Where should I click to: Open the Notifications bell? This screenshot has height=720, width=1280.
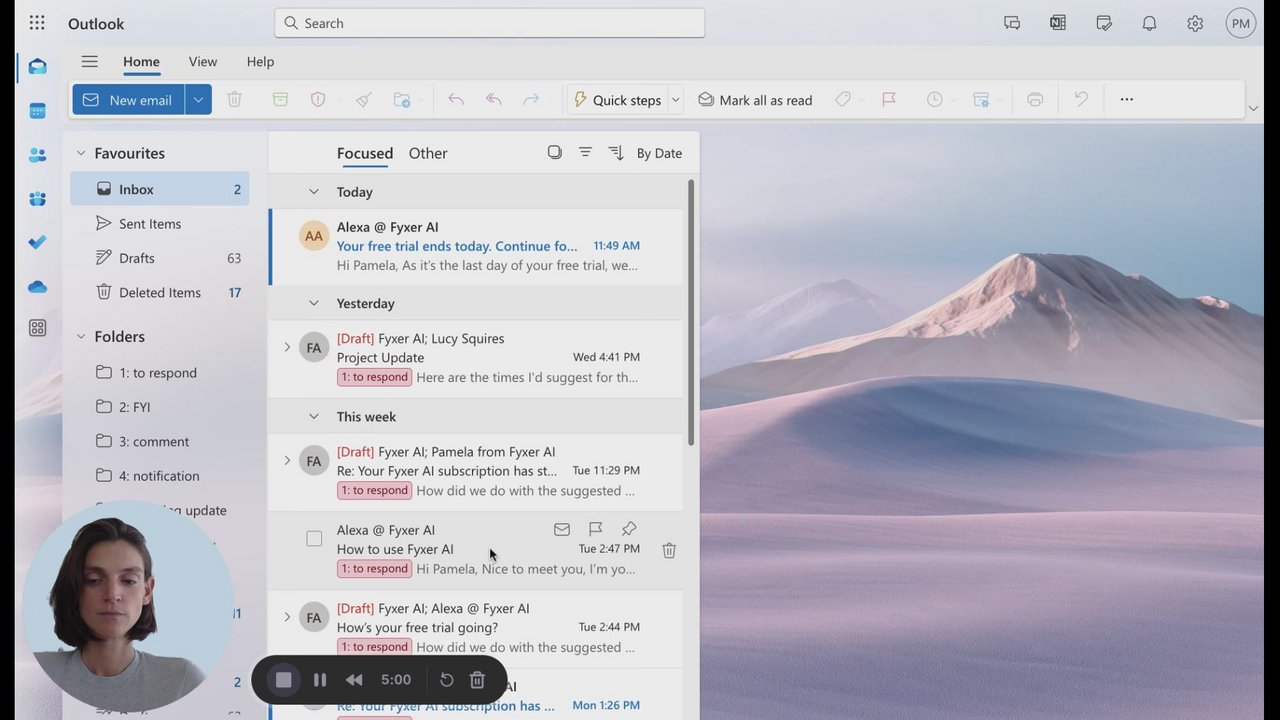click(x=1150, y=23)
